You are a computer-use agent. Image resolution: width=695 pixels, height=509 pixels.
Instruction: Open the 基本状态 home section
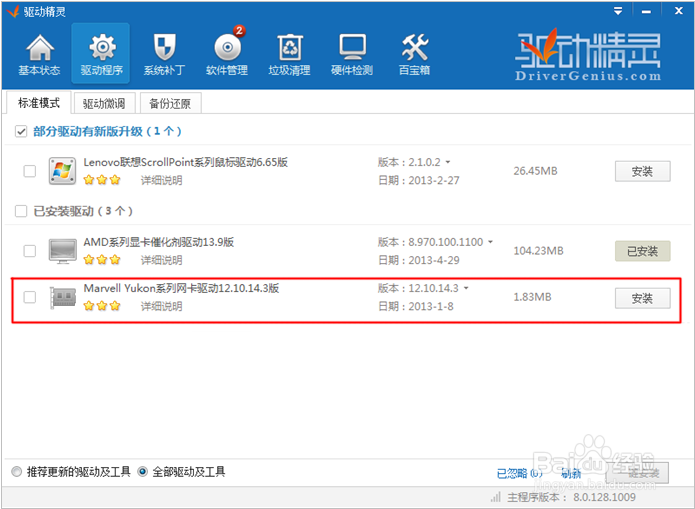(x=39, y=55)
